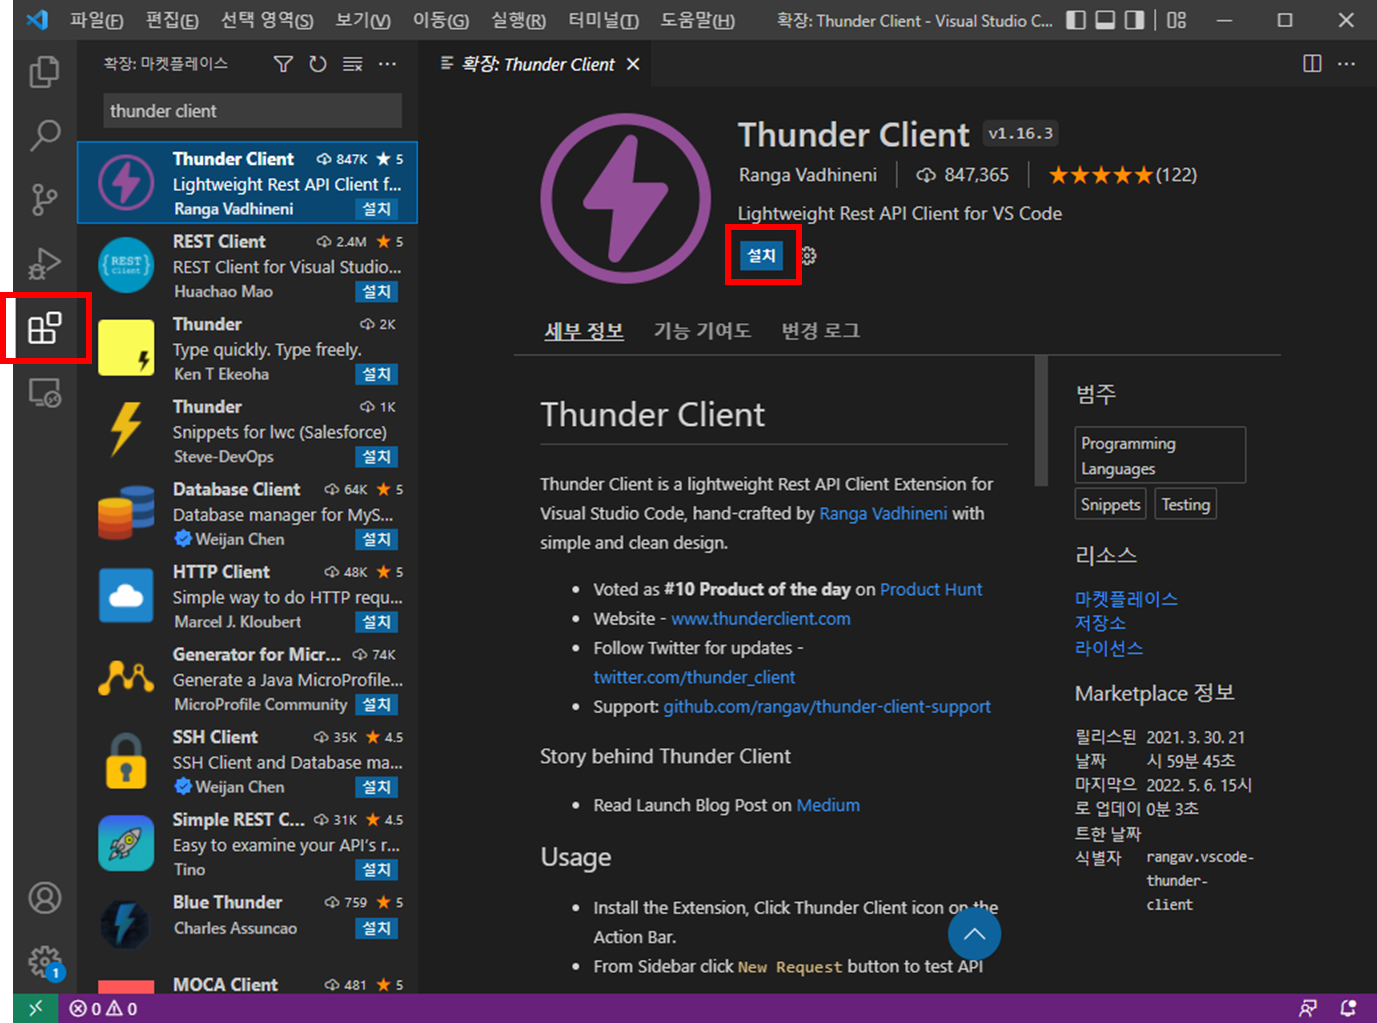The height and width of the screenshot is (1023, 1377).
Task: Open the Product Hunt link
Action: click(x=931, y=590)
